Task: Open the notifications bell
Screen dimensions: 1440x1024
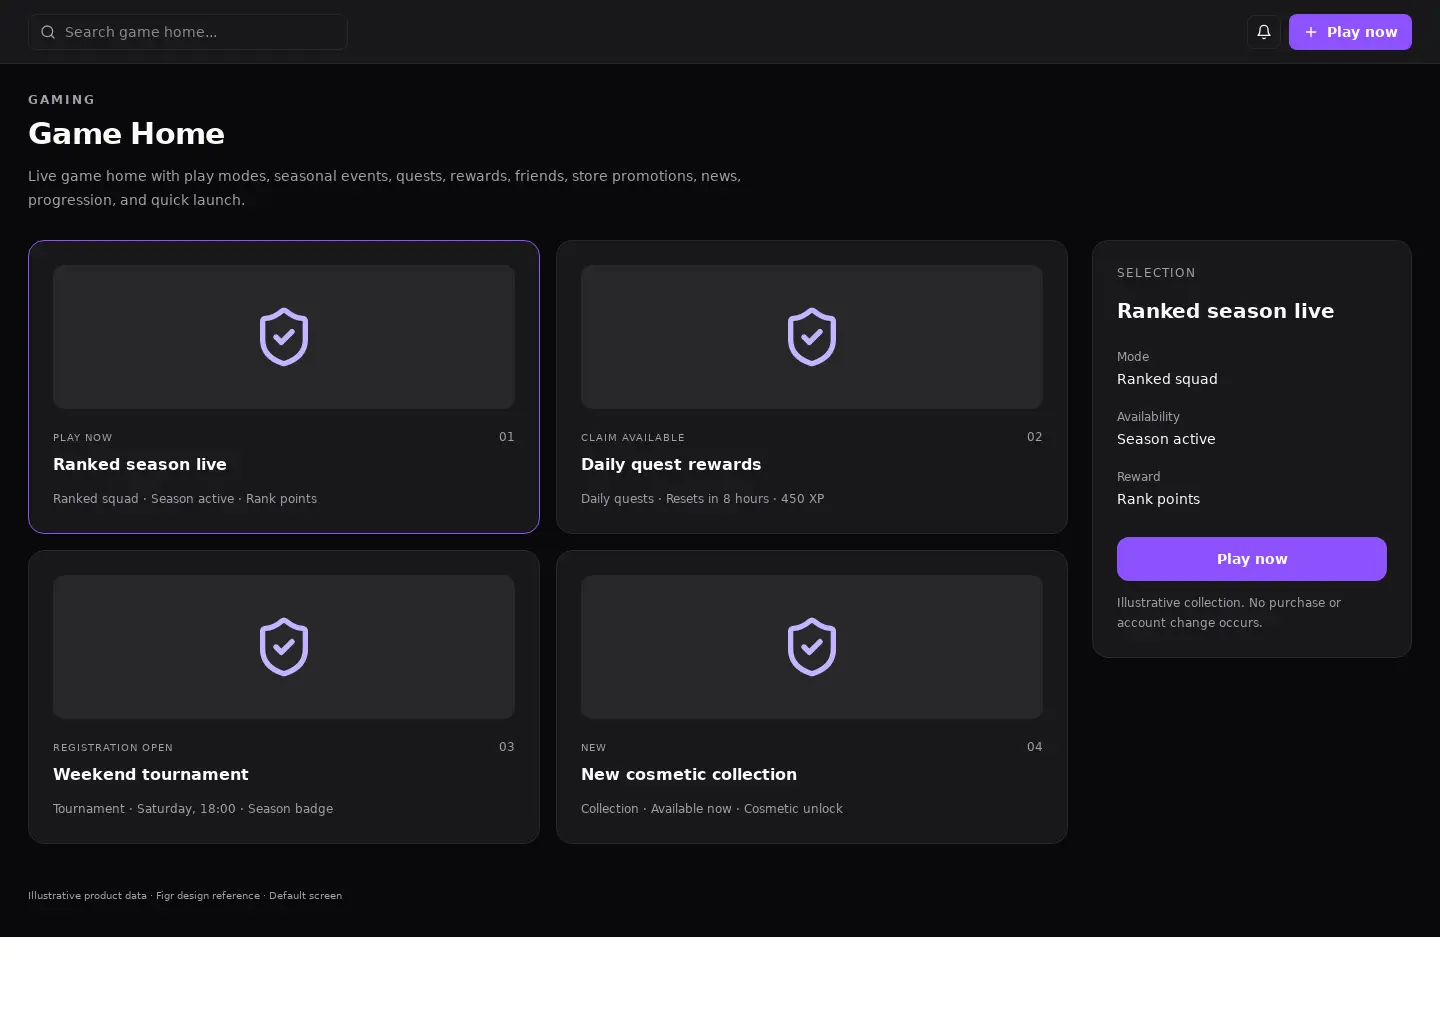Action: click(1264, 32)
